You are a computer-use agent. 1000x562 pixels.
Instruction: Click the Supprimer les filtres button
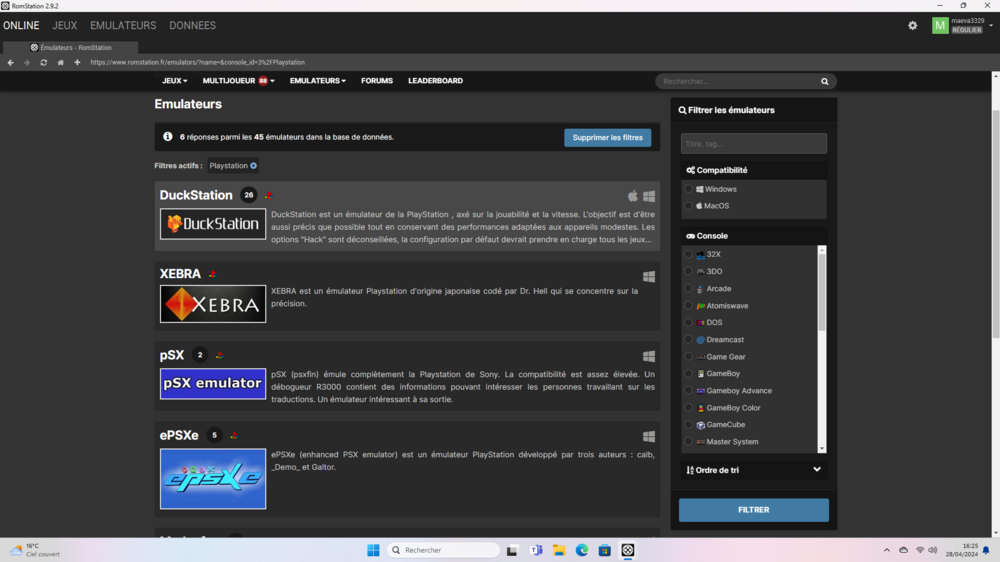607,138
